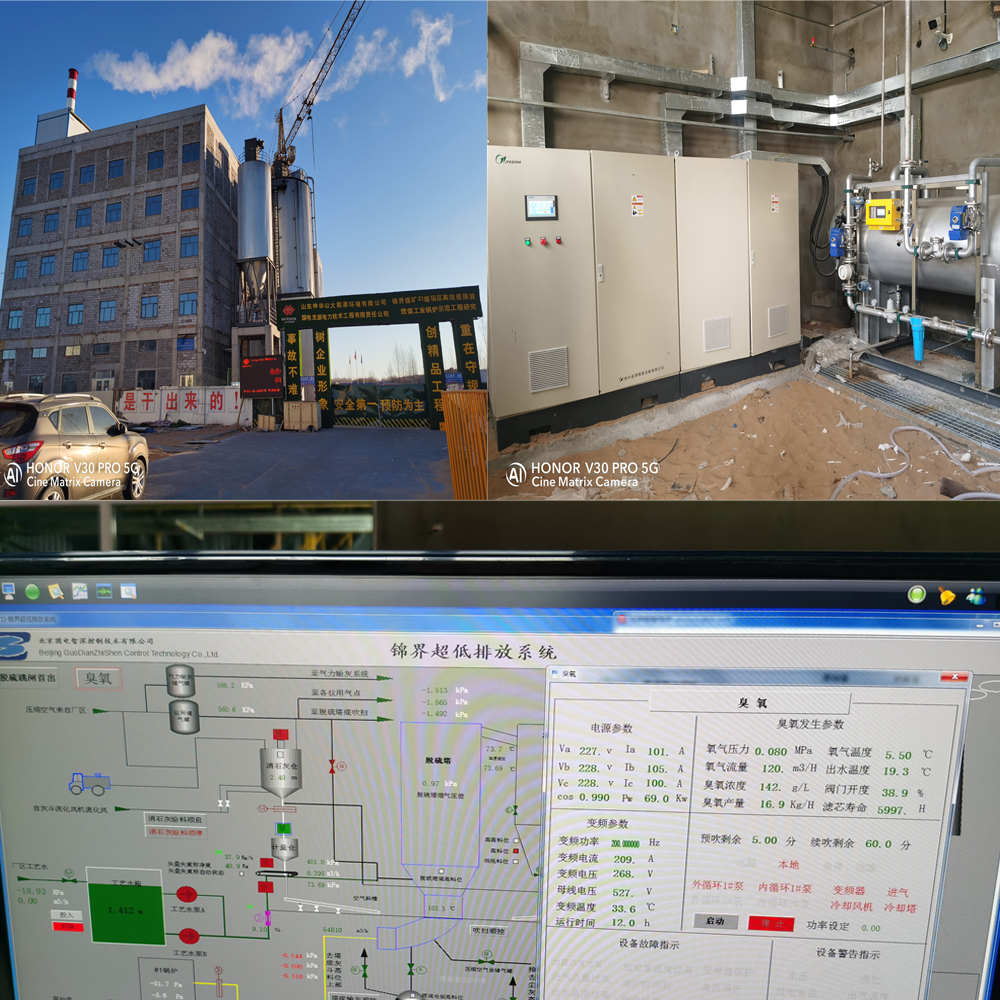Click the green M motor block above 计量仓
This screenshot has width=1000, height=1000.
point(283,828)
